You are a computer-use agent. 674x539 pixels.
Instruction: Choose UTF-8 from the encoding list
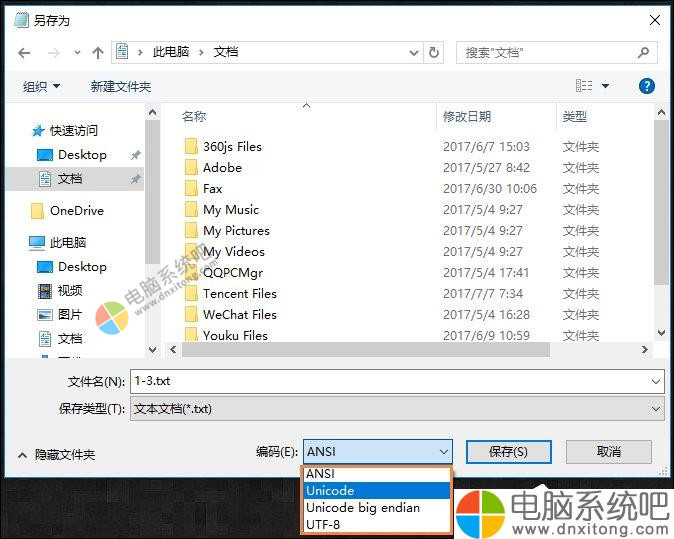tap(377, 525)
